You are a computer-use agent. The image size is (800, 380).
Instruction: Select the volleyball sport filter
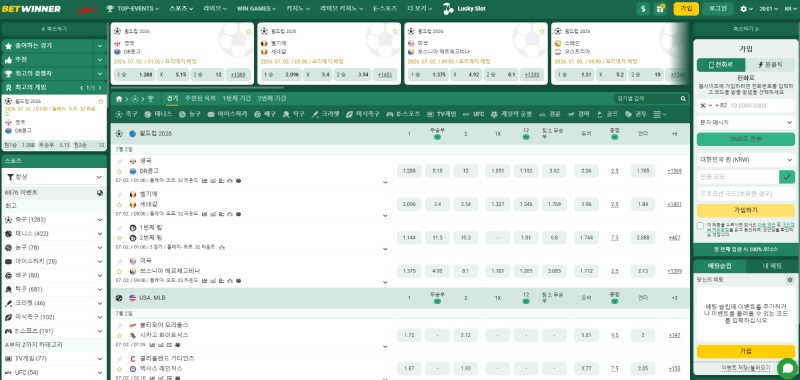[265, 114]
